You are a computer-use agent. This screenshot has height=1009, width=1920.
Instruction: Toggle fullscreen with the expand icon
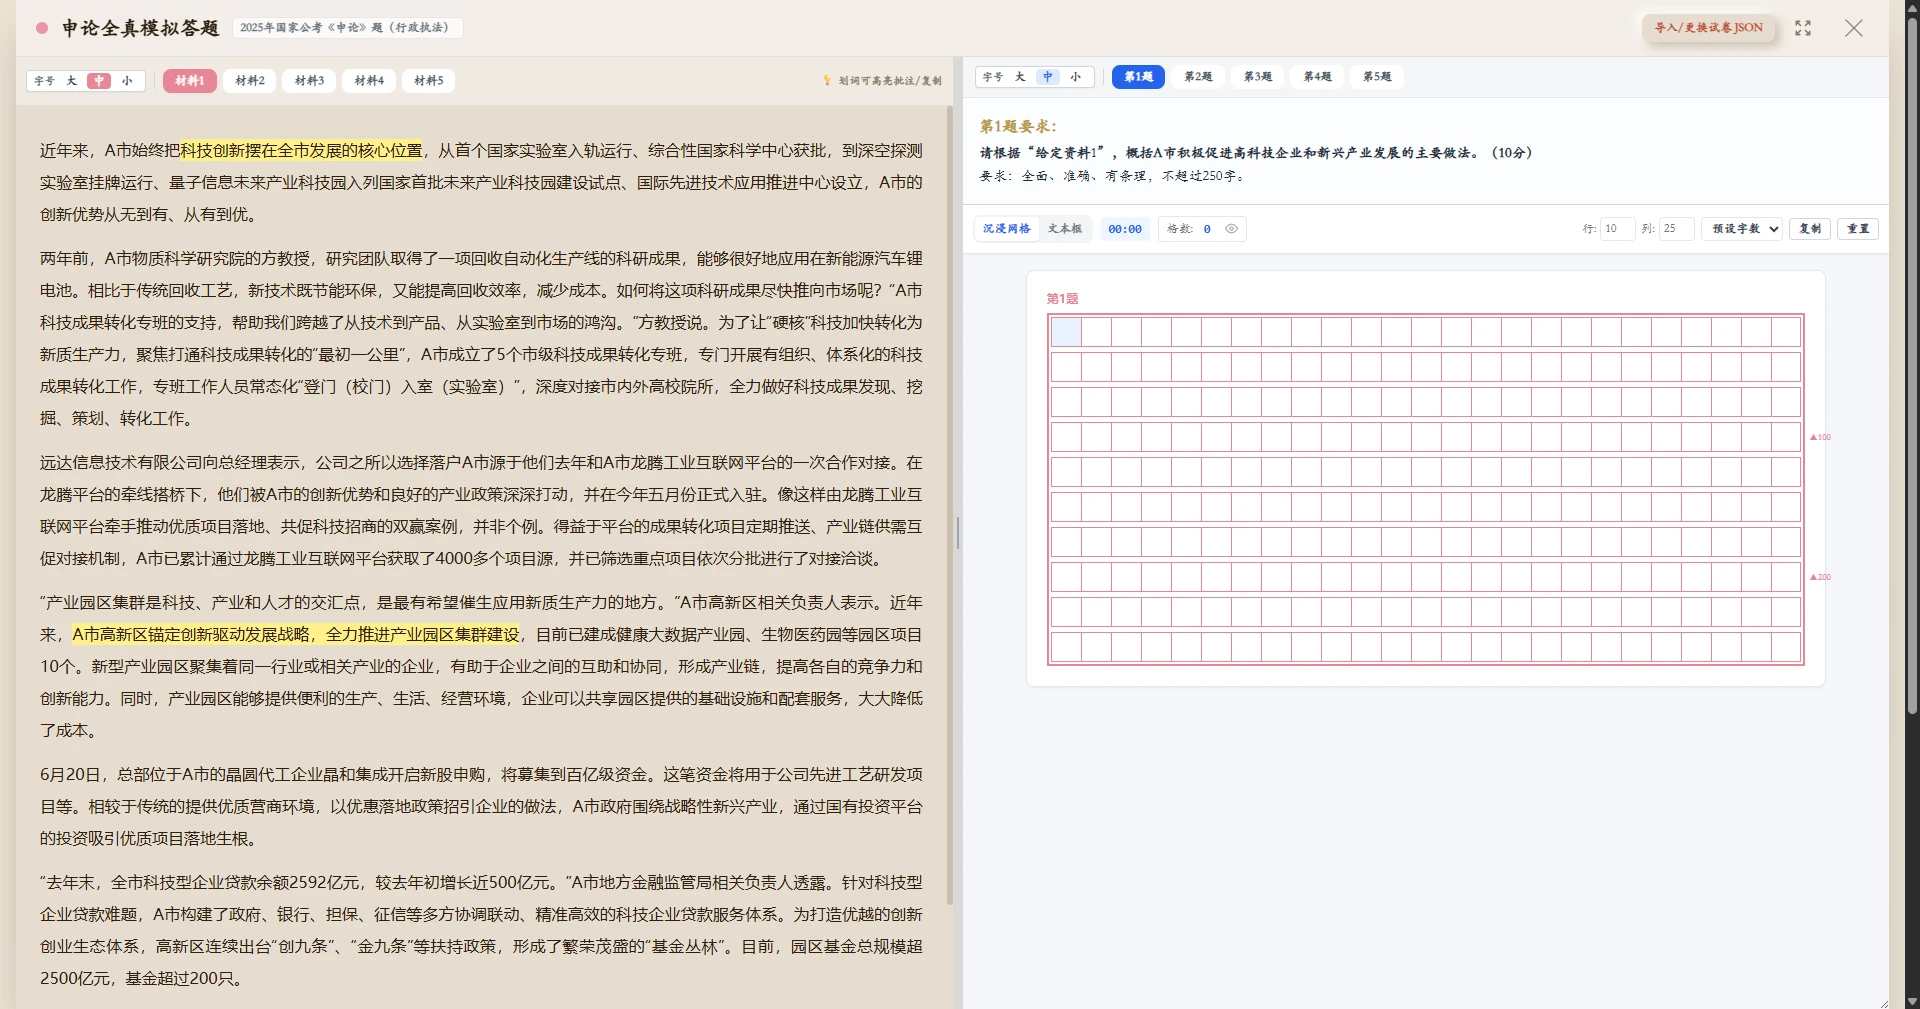tap(1803, 28)
